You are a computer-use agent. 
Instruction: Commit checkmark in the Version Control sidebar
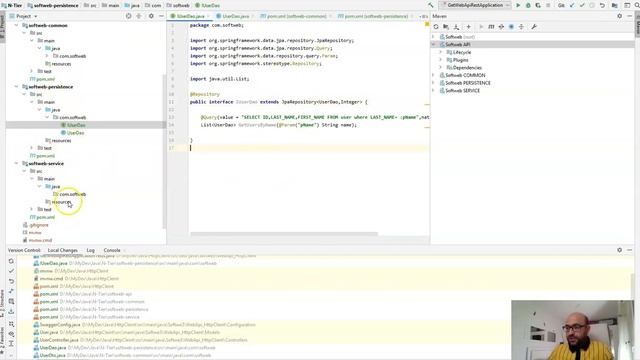[11, 271]
